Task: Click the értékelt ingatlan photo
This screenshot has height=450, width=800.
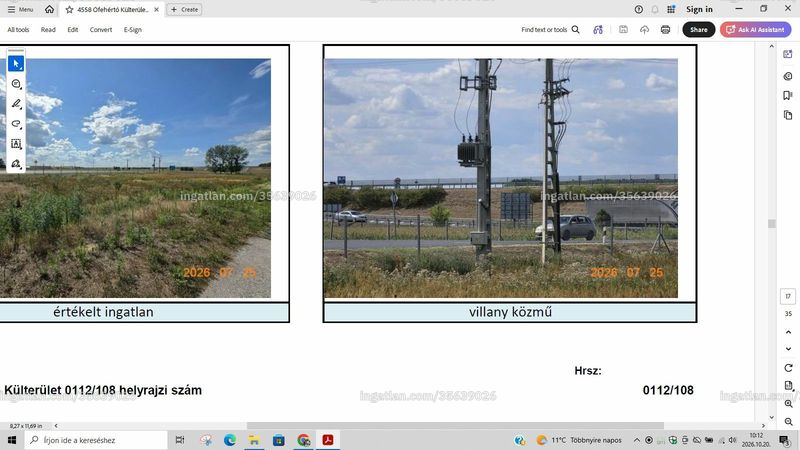Action: (135, 178)
